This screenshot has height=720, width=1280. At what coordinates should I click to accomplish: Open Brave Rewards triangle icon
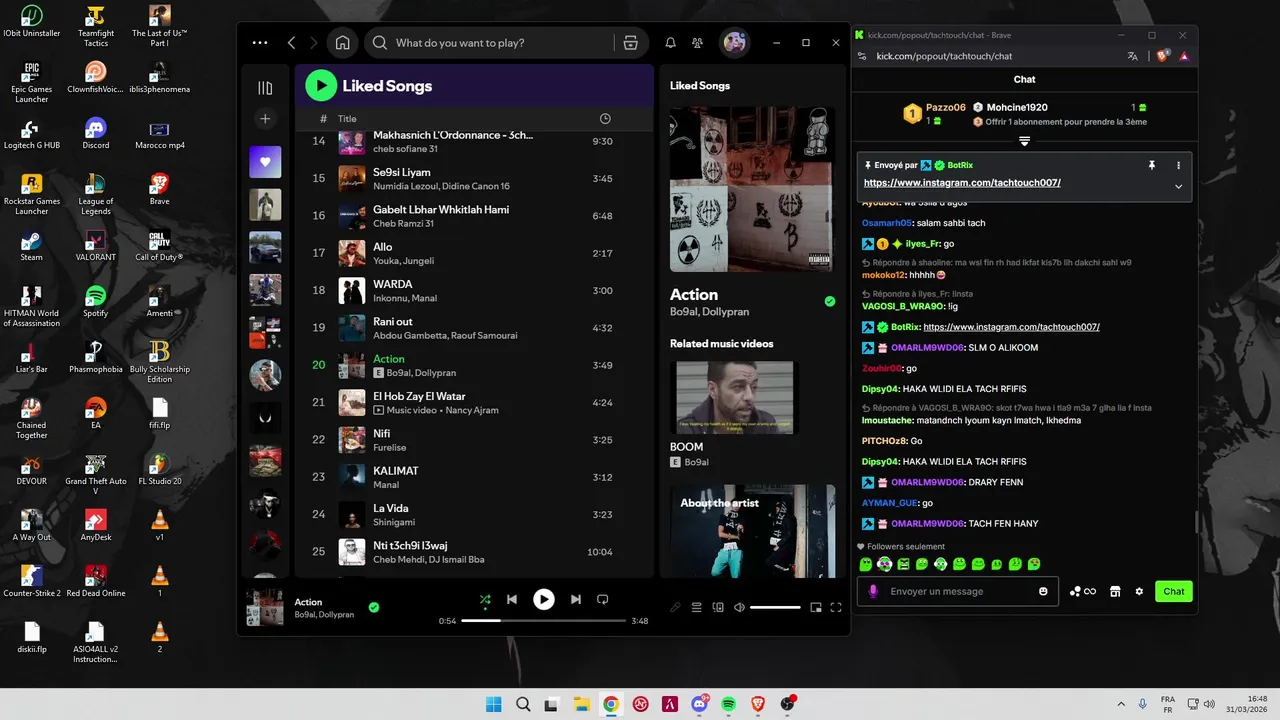1184,56
